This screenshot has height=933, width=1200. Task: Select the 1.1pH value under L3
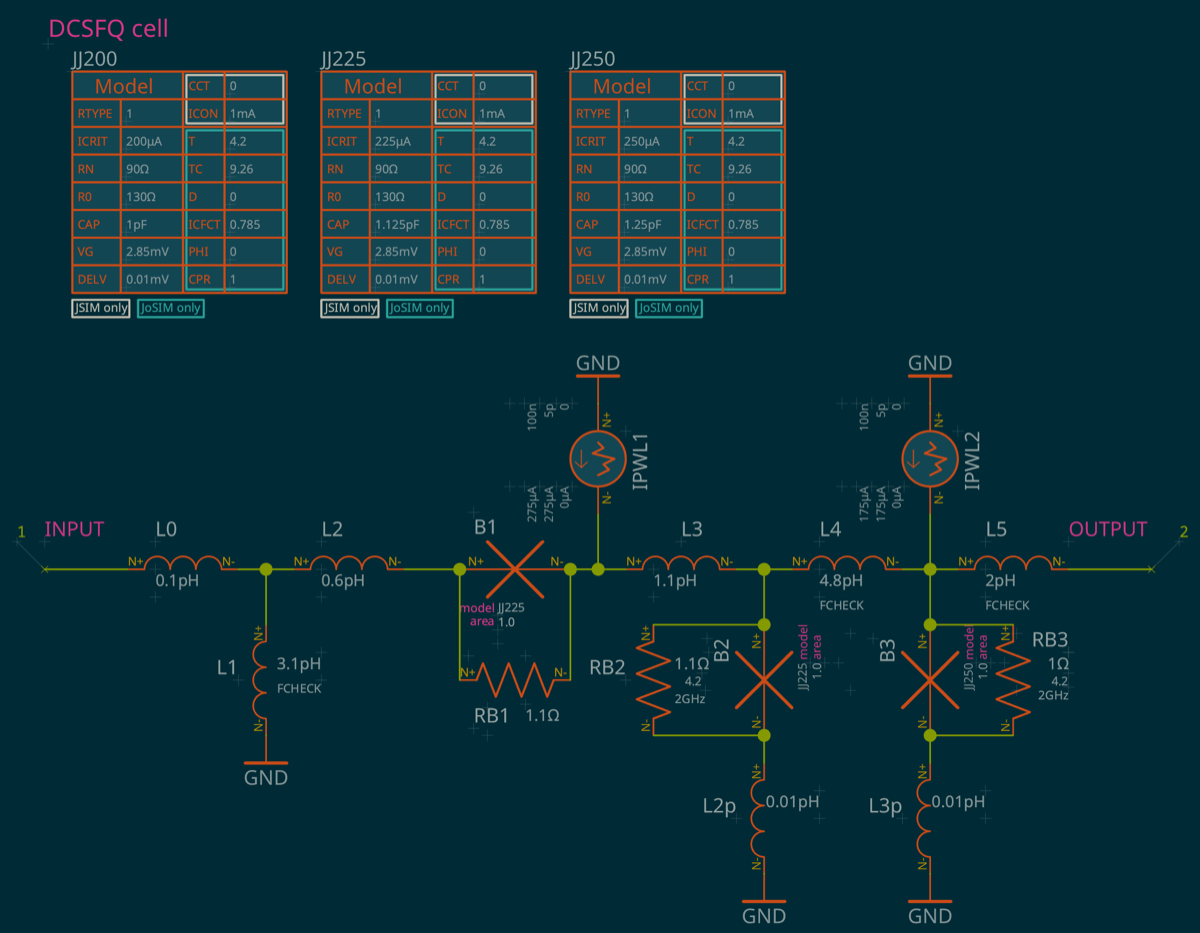pyautogui.click(x=674, y=580)
